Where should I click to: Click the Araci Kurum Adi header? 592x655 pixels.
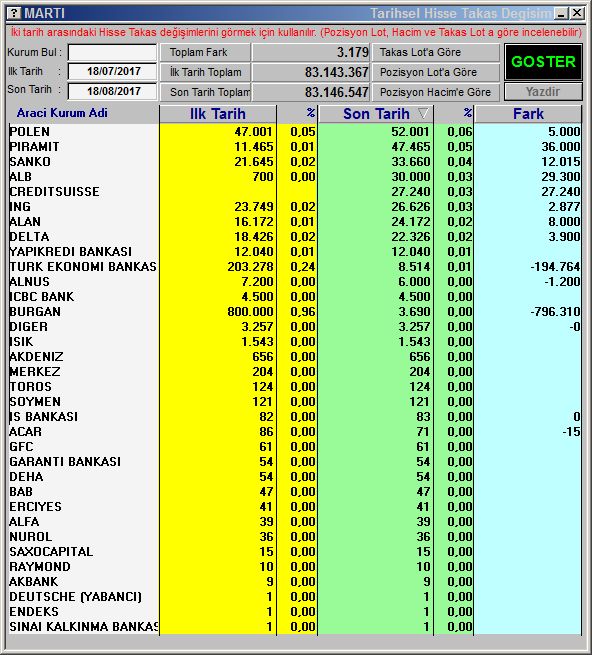62,113
